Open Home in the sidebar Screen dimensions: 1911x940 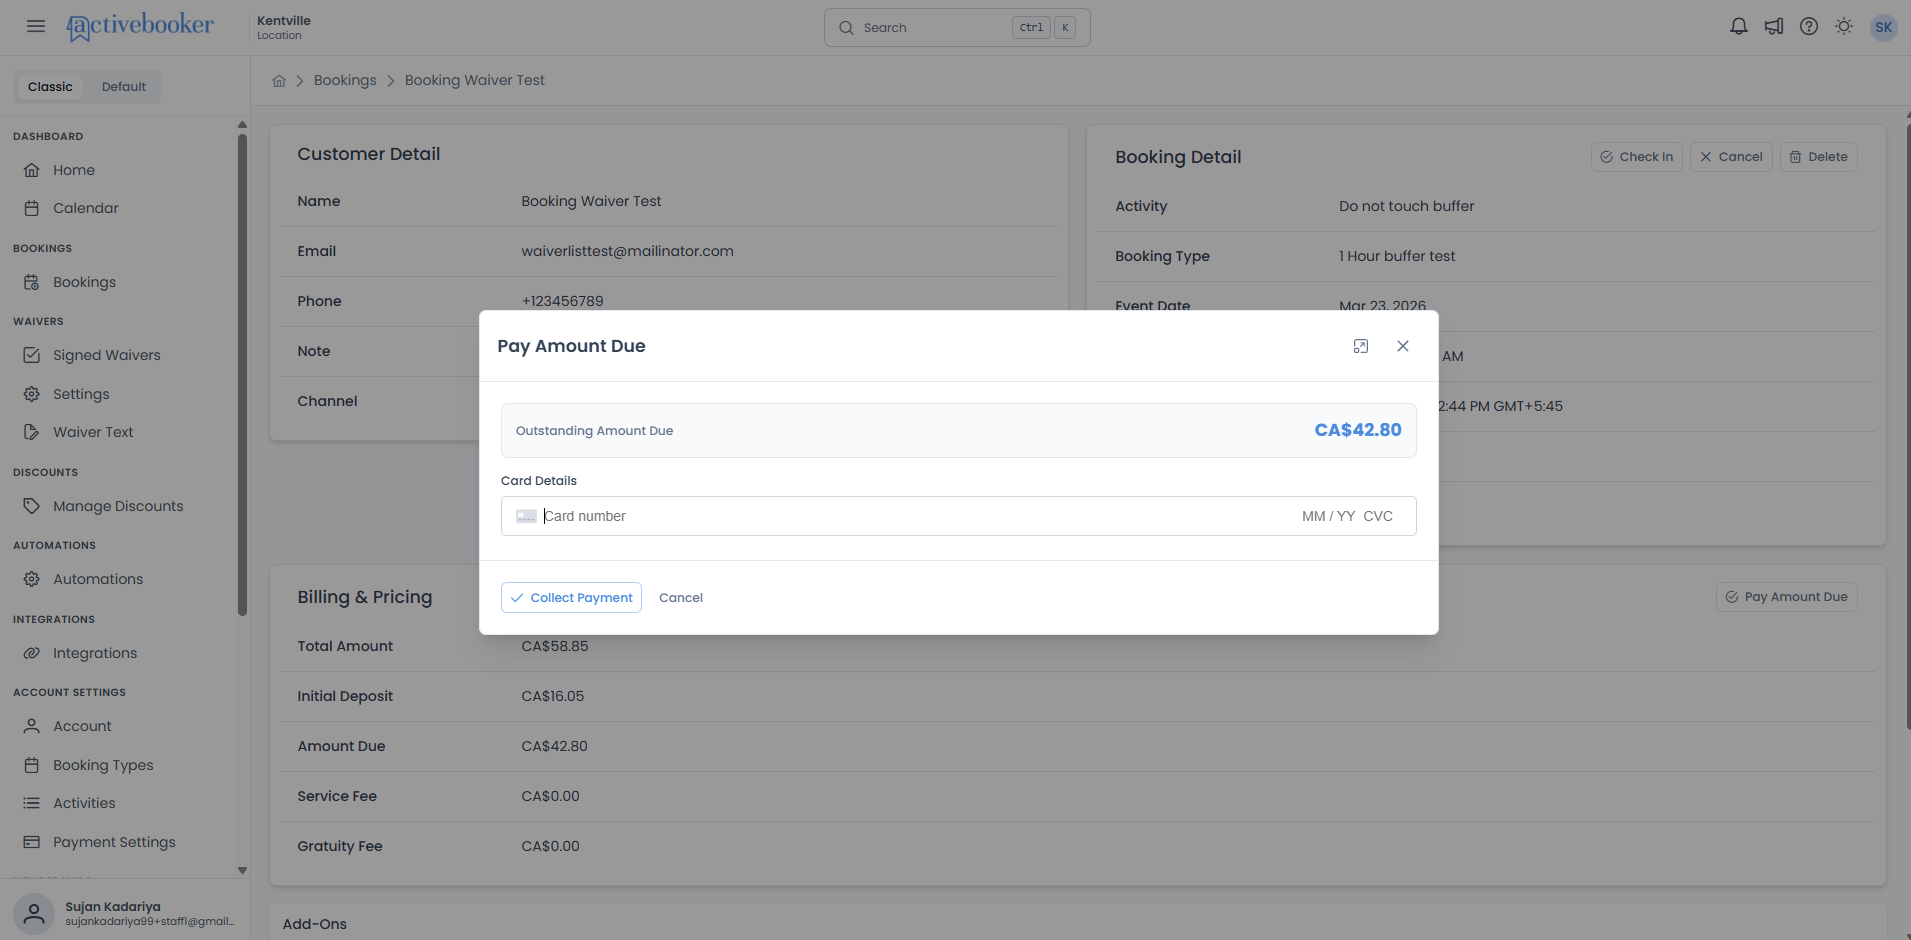pyautogui.click(x=74, y=170)
